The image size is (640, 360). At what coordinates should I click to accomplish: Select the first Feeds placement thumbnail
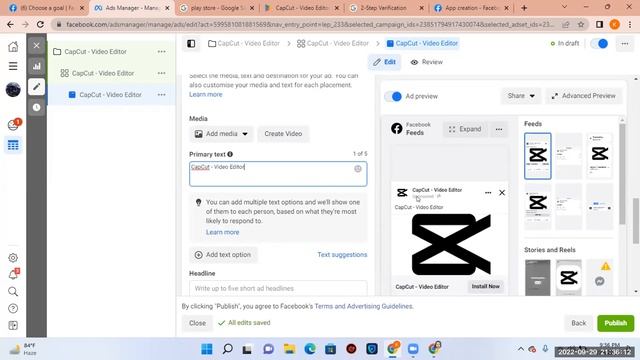point(538,156)
